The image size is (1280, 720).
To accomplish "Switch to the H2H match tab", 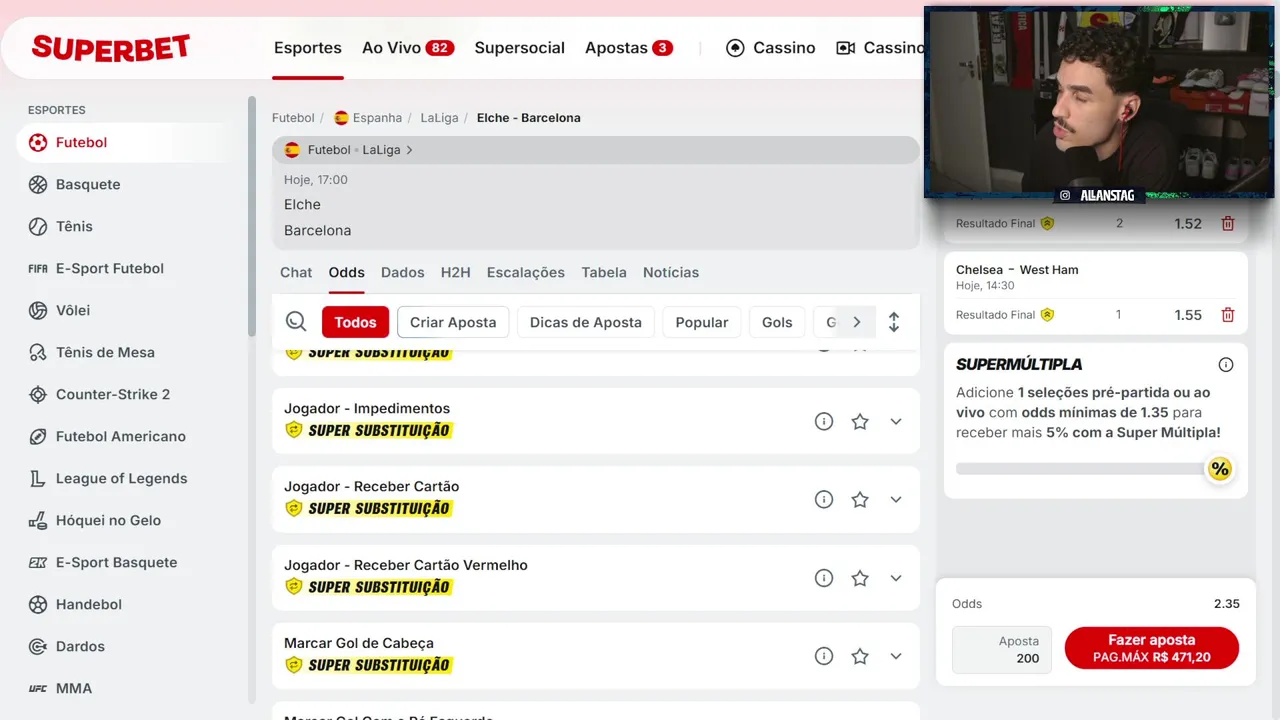I will (x=455, y=273).
